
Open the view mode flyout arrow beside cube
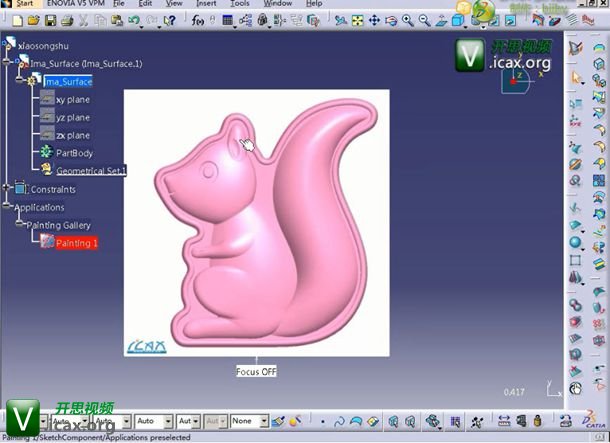tap(466, 27)
